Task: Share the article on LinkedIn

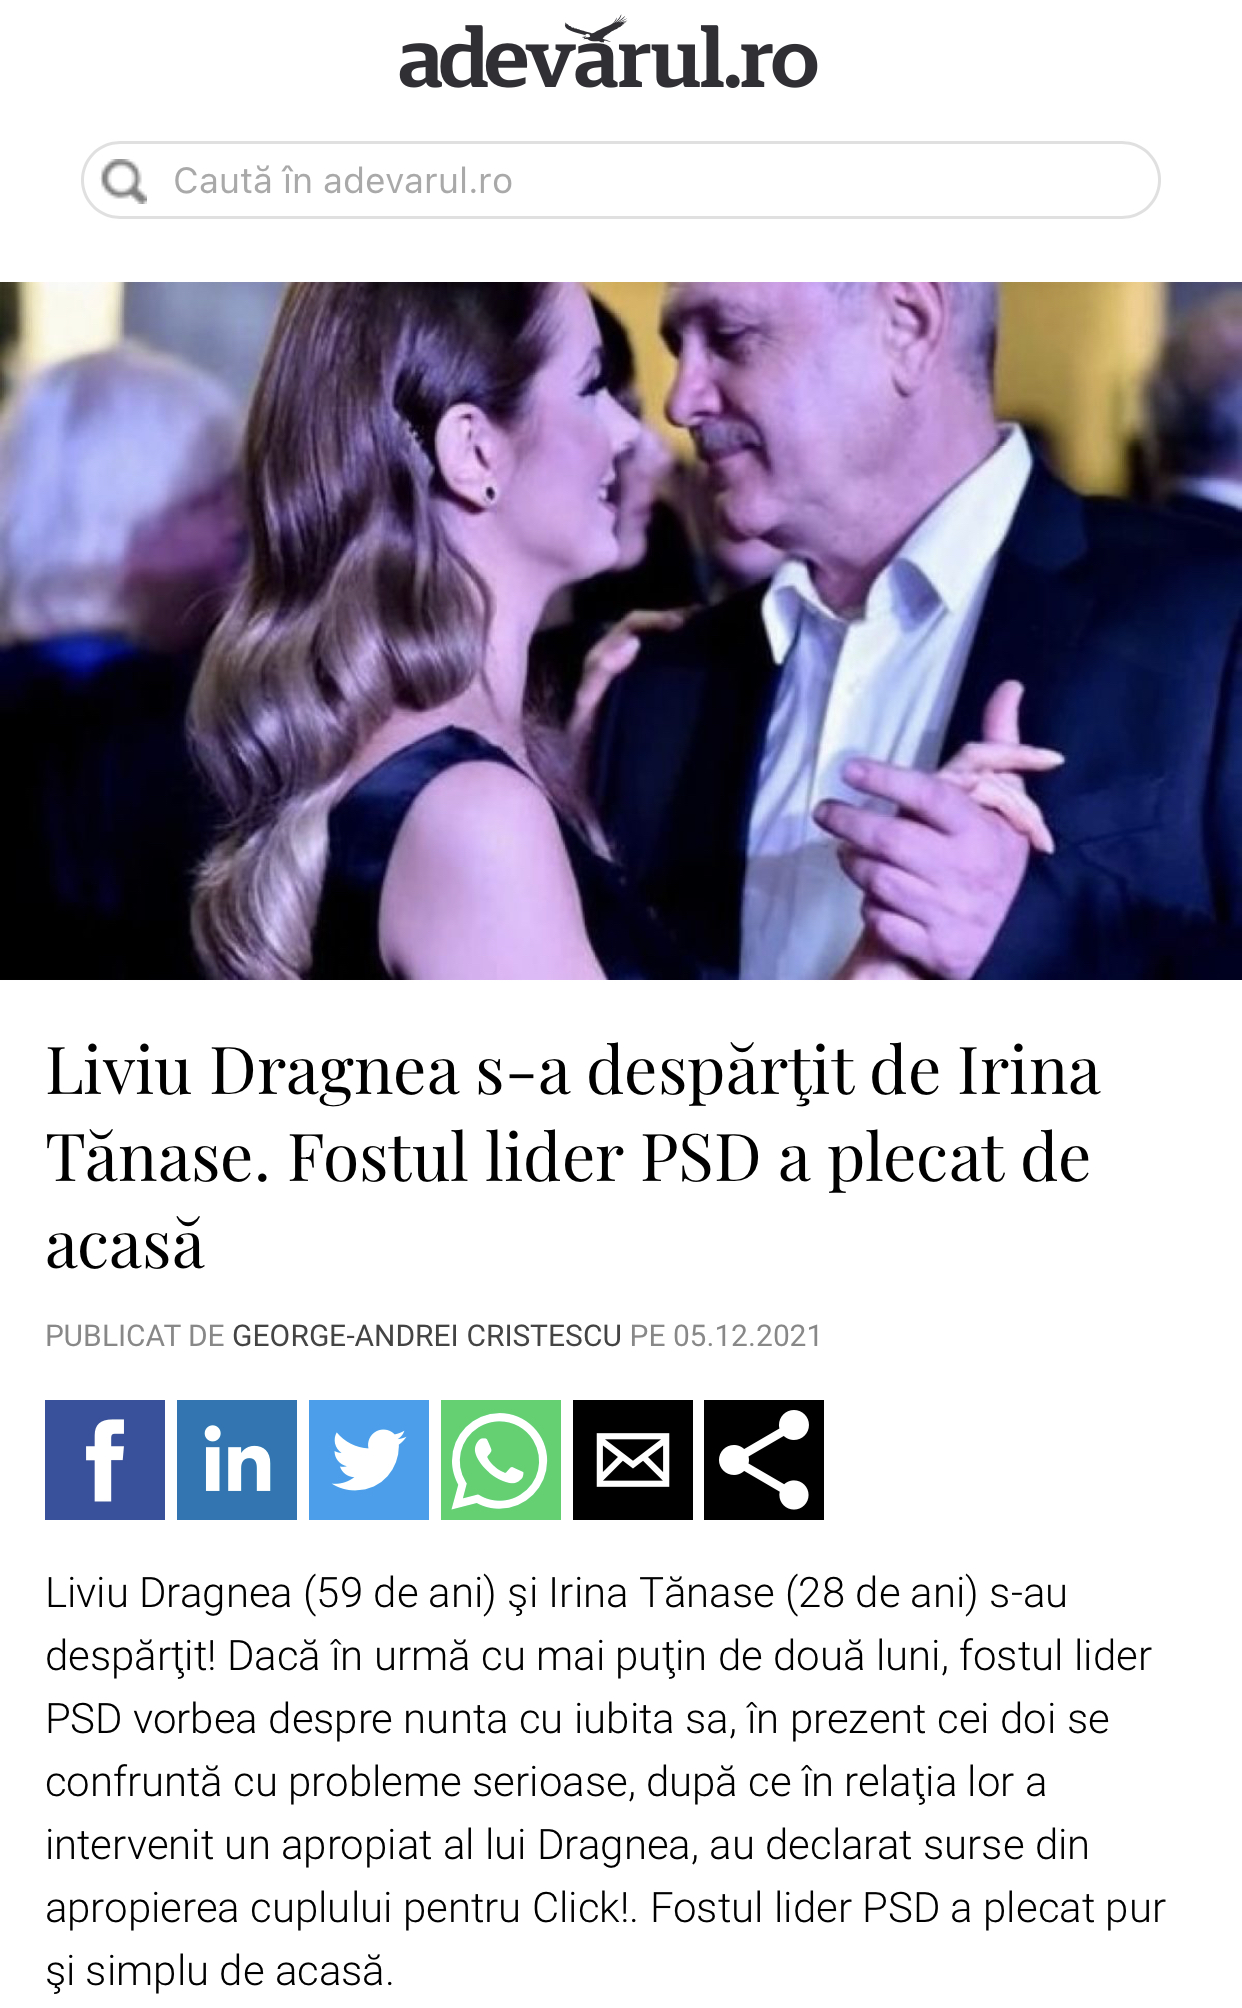Action: click(237, 1460)
